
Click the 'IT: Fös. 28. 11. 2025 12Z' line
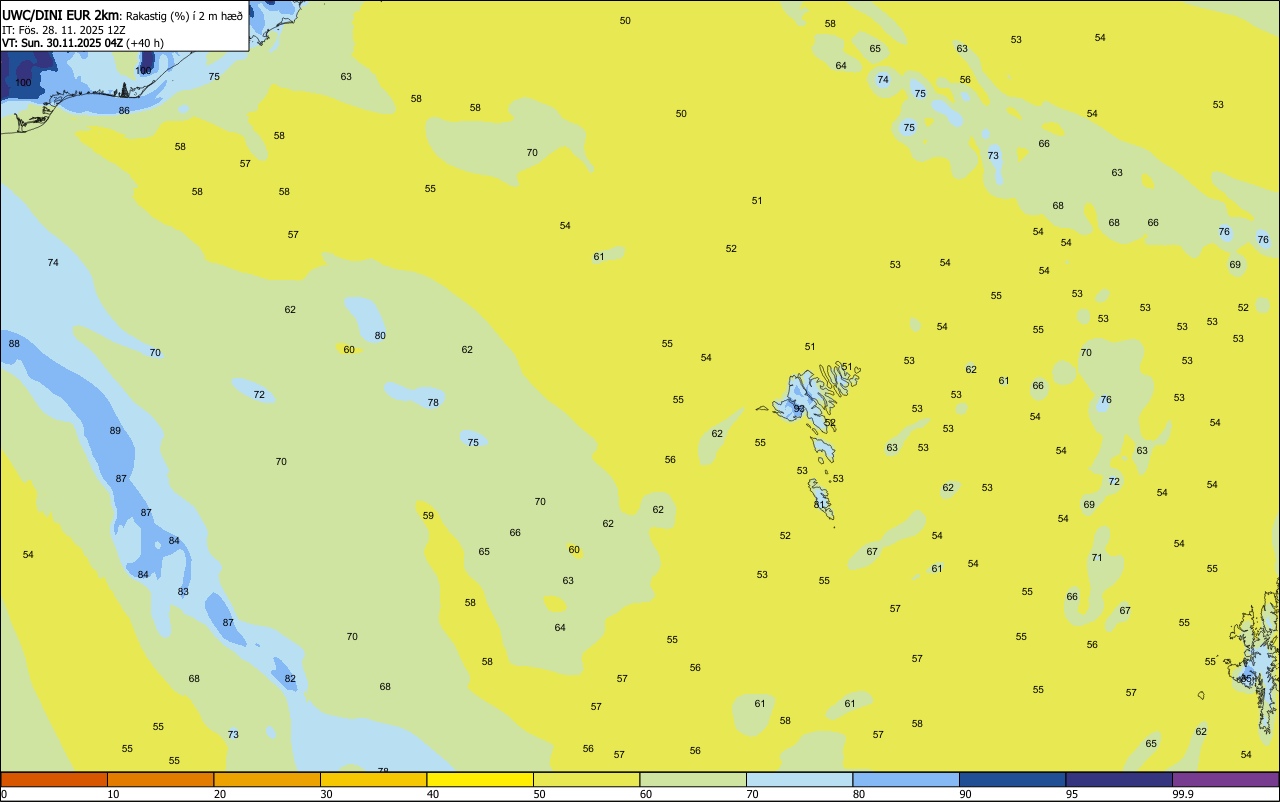click(64, 30)
